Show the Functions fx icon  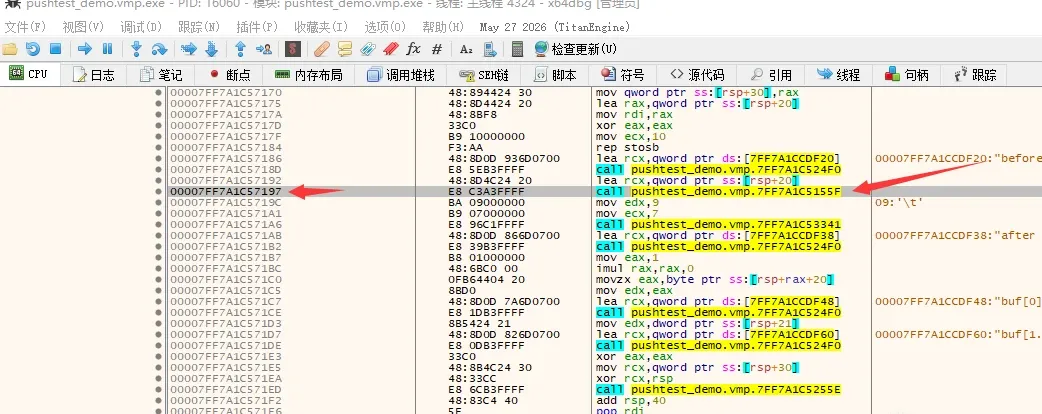[413, 49]
